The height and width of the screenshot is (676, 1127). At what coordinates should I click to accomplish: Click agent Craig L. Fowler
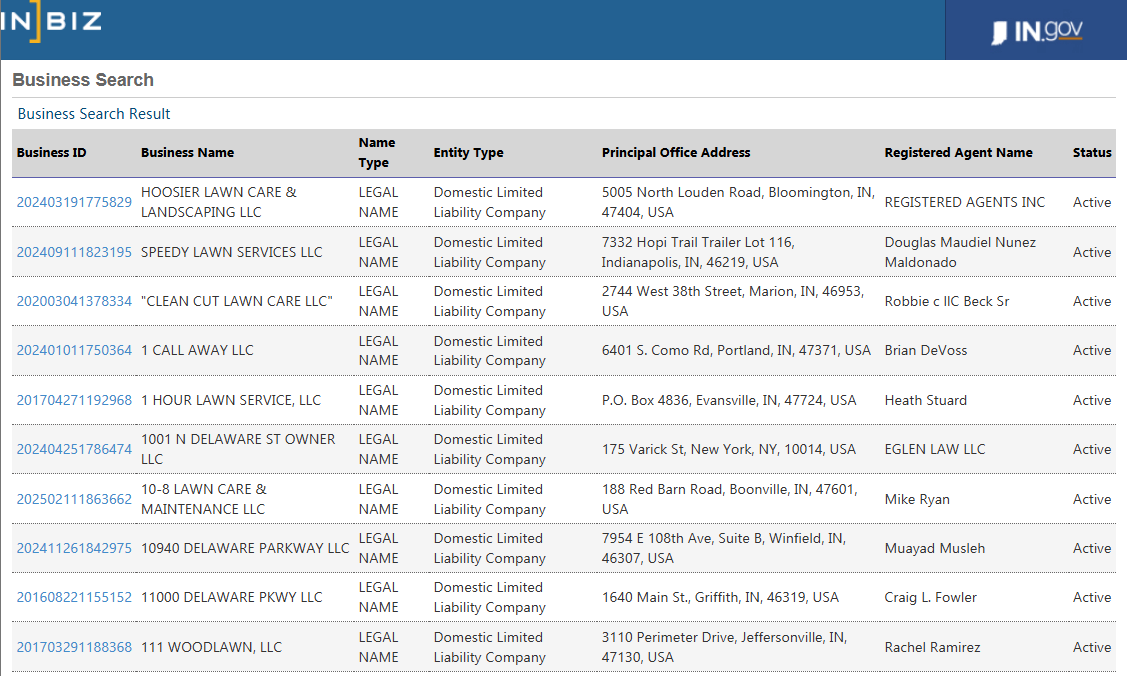(931, 597)
